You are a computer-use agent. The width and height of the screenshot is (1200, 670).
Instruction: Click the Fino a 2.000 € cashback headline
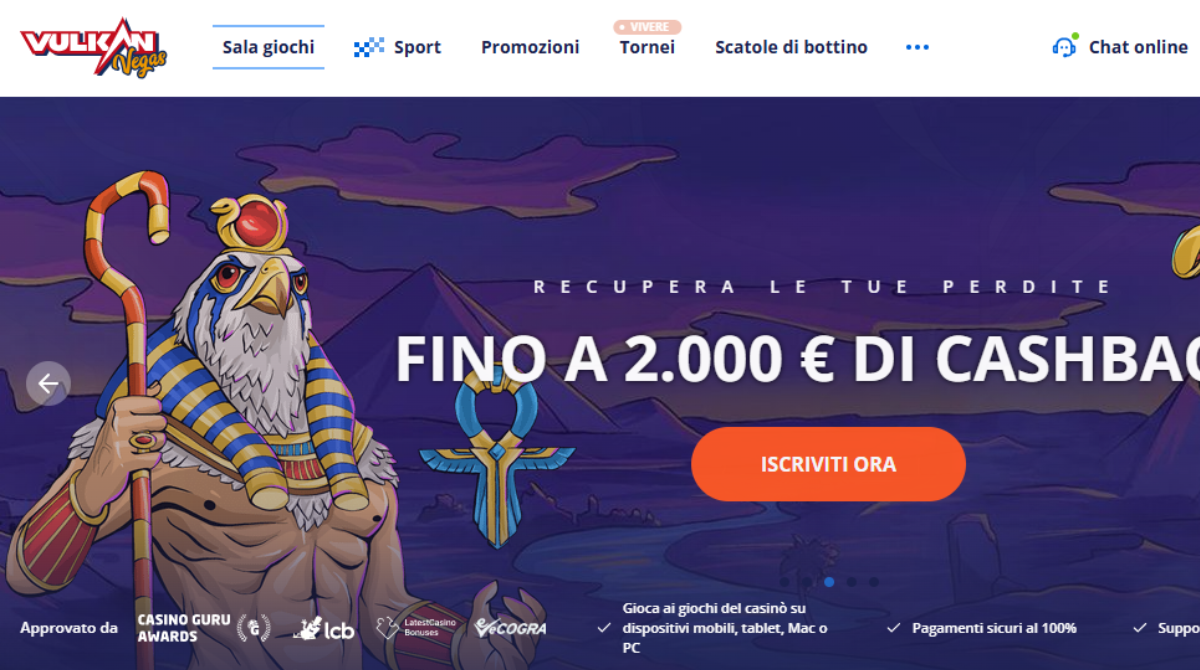point(797,358)
